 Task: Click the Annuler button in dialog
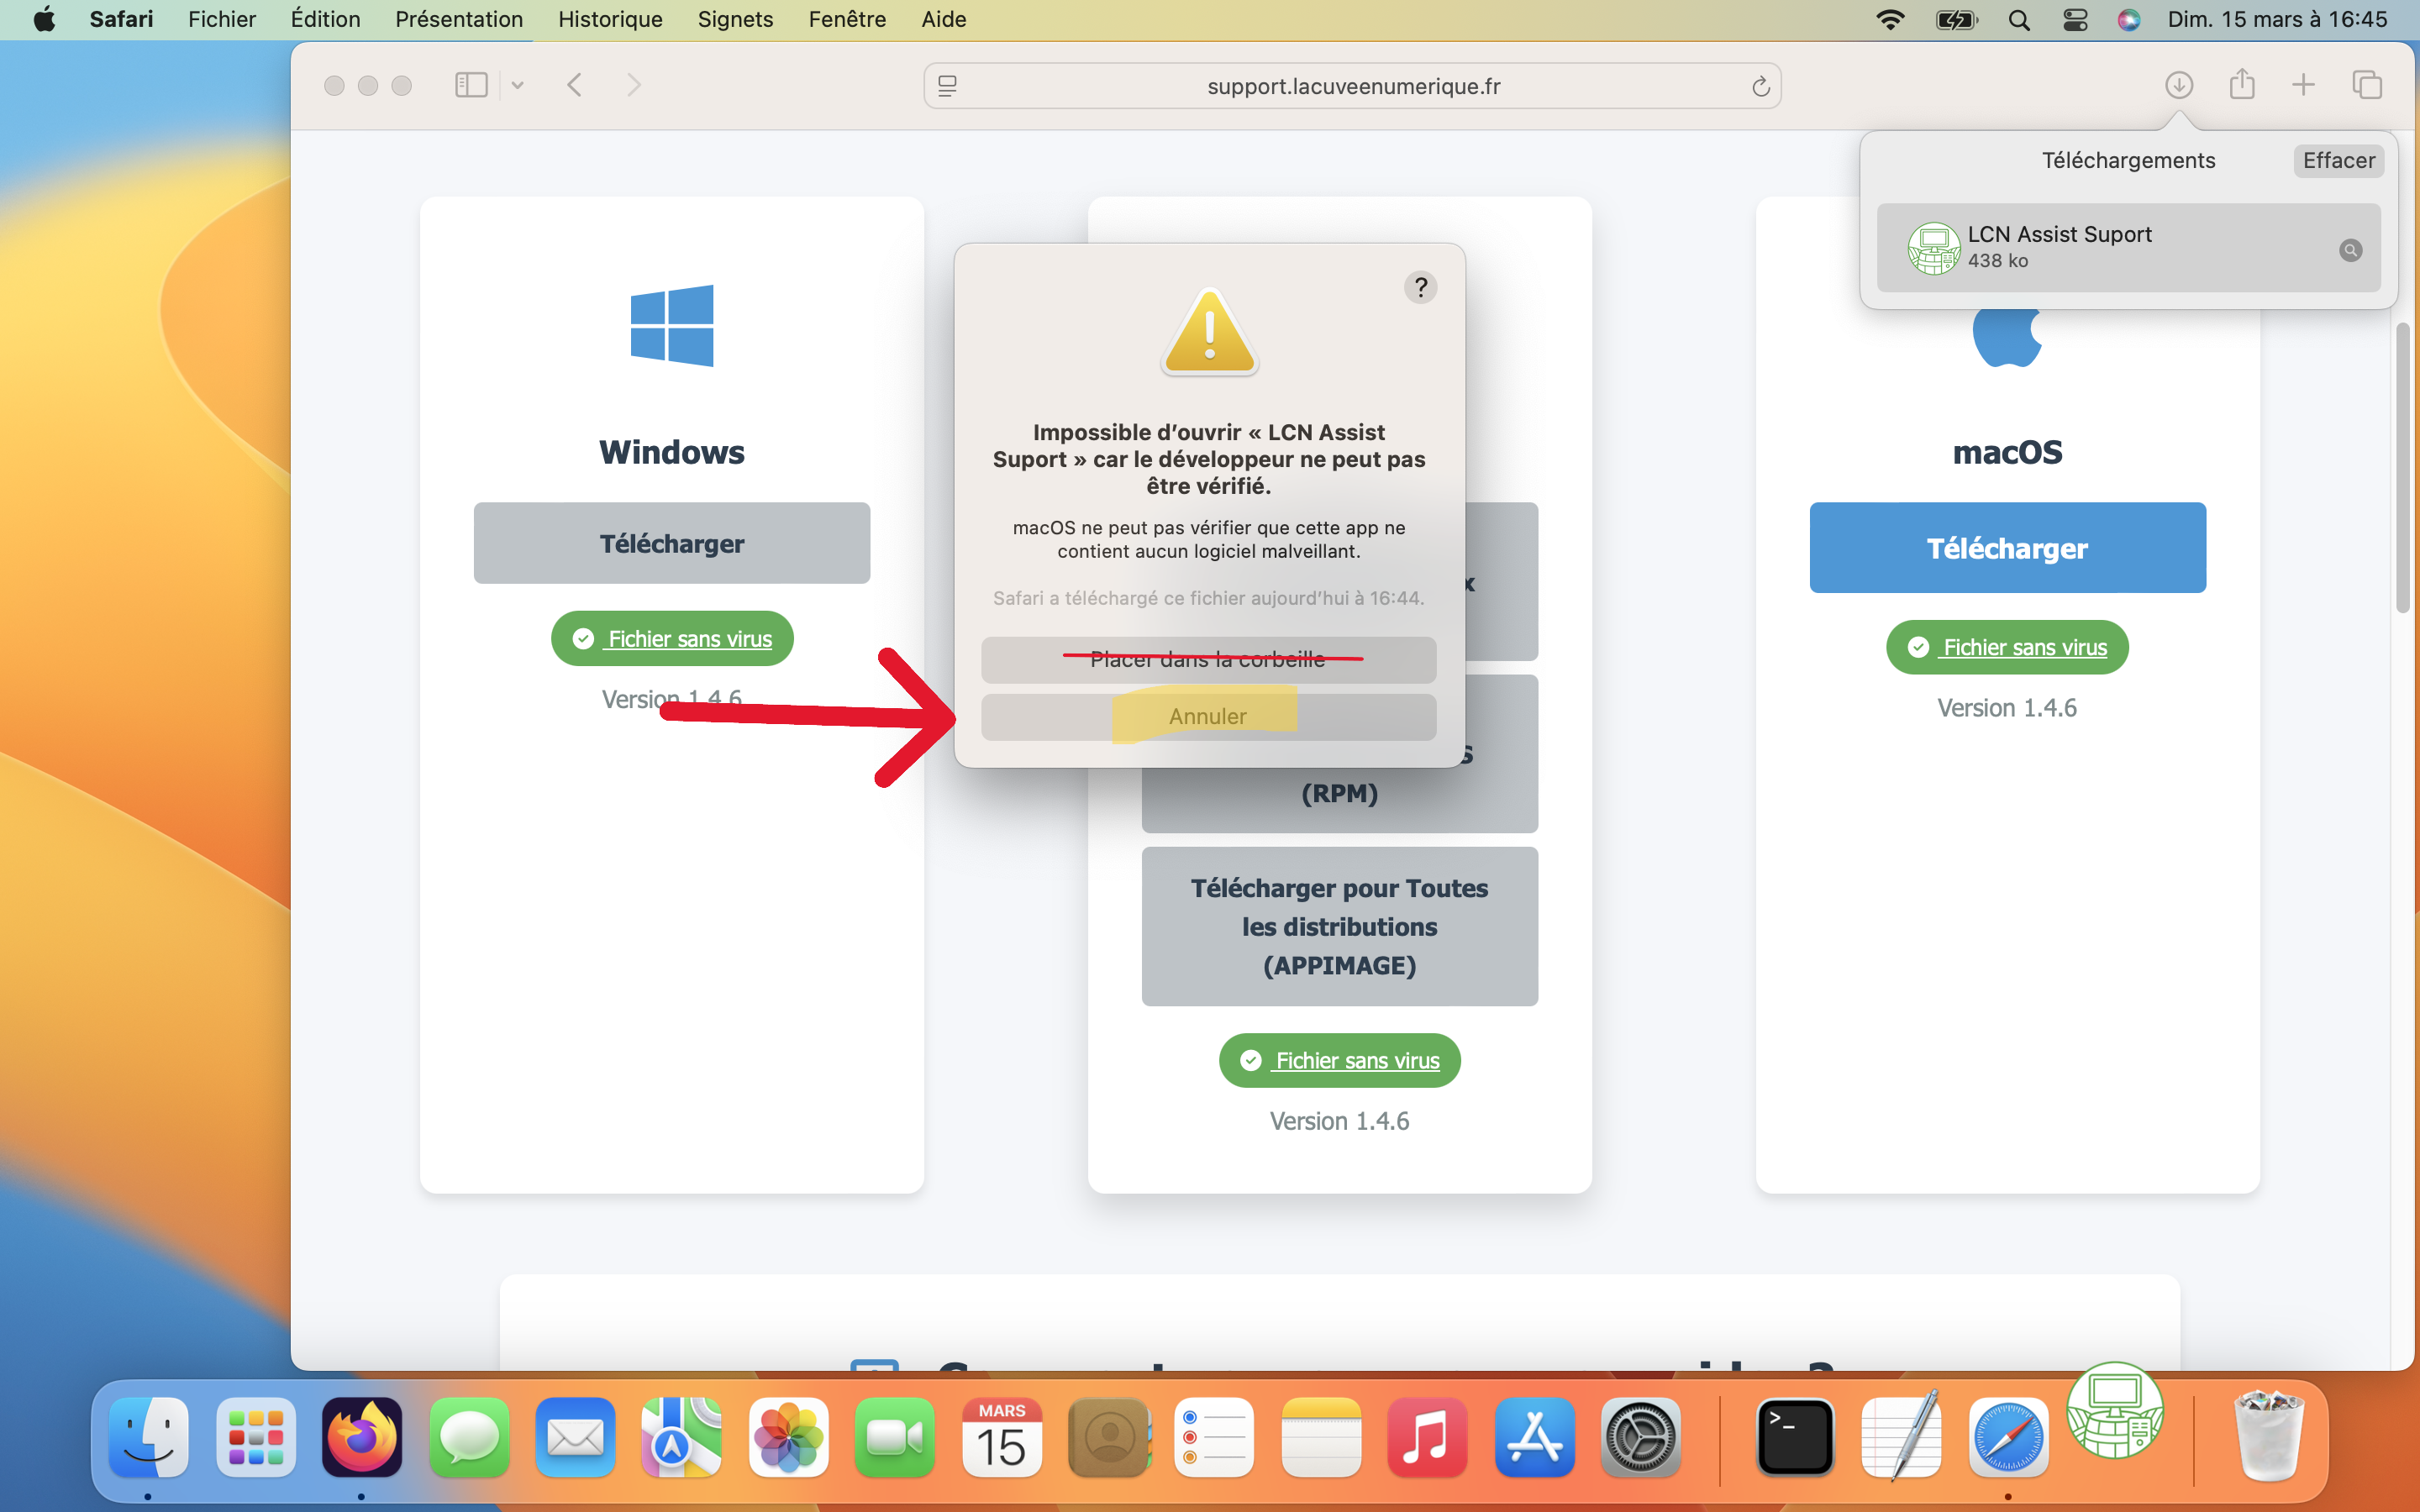(x=1208, y=717)
